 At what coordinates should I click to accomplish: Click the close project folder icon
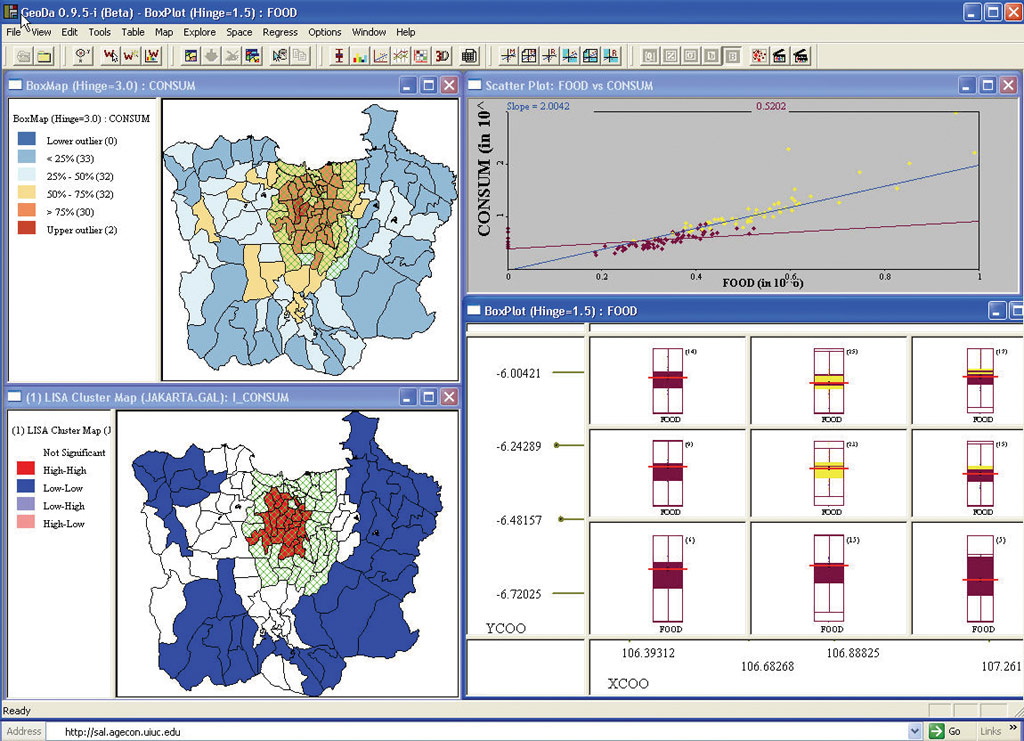(44, 56)
